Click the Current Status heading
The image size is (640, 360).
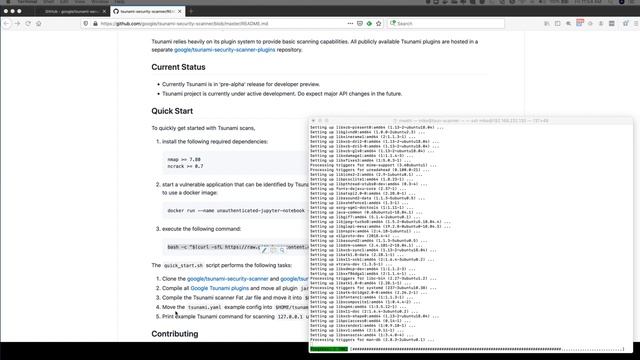(x=178, y=67)
